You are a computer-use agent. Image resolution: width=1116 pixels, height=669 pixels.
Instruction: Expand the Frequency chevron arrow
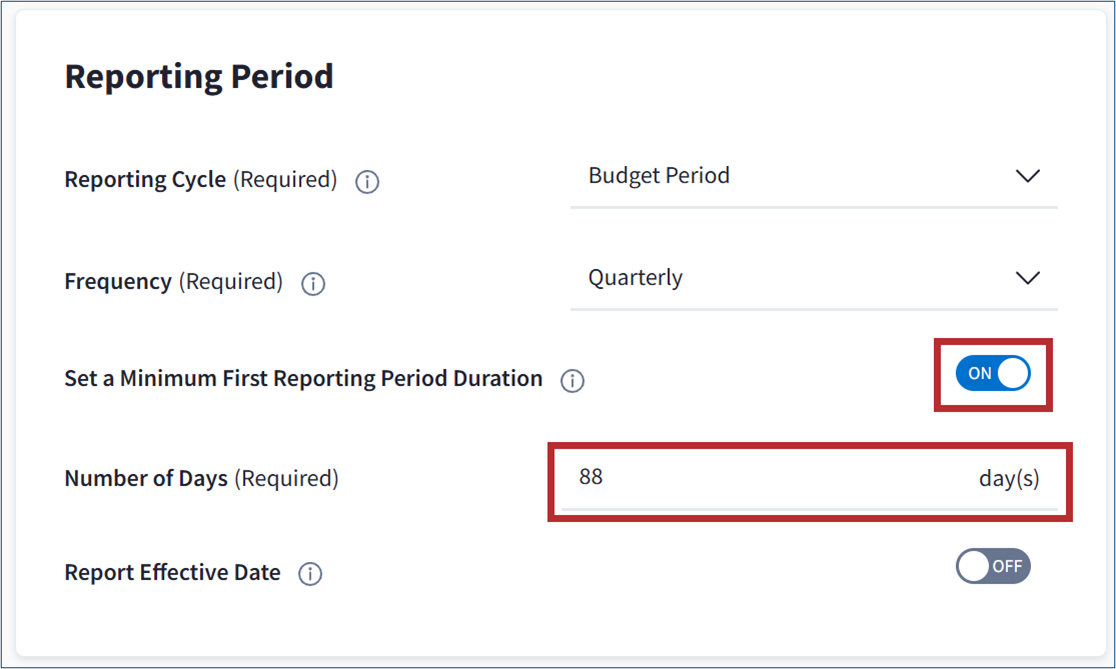[x=1027, y=278]
